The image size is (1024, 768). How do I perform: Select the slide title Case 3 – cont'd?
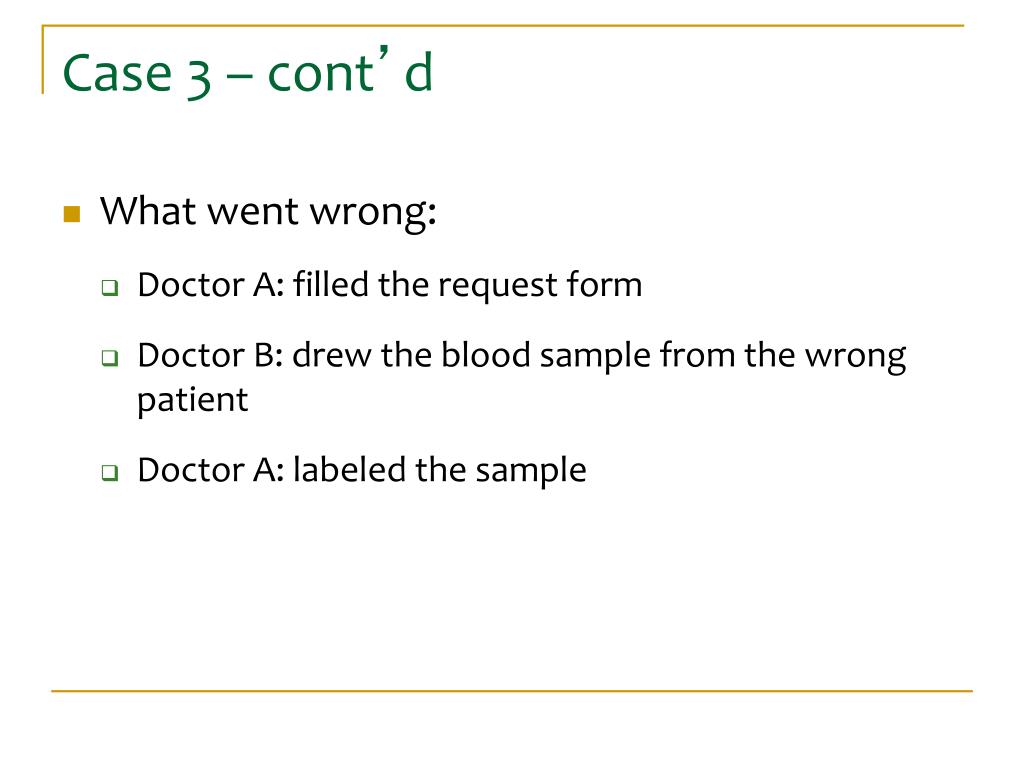coord(248,72)
